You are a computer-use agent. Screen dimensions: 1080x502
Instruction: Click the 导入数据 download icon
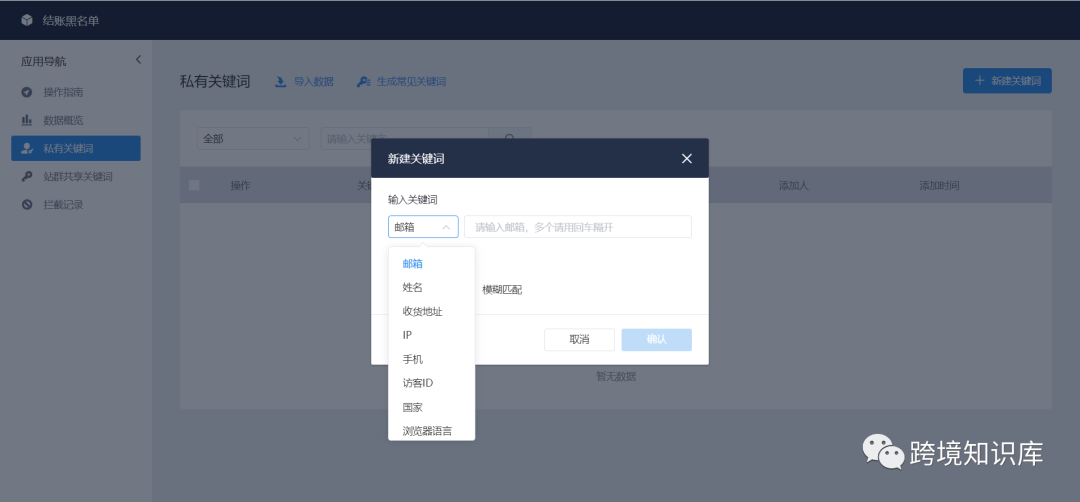(280, 82)
